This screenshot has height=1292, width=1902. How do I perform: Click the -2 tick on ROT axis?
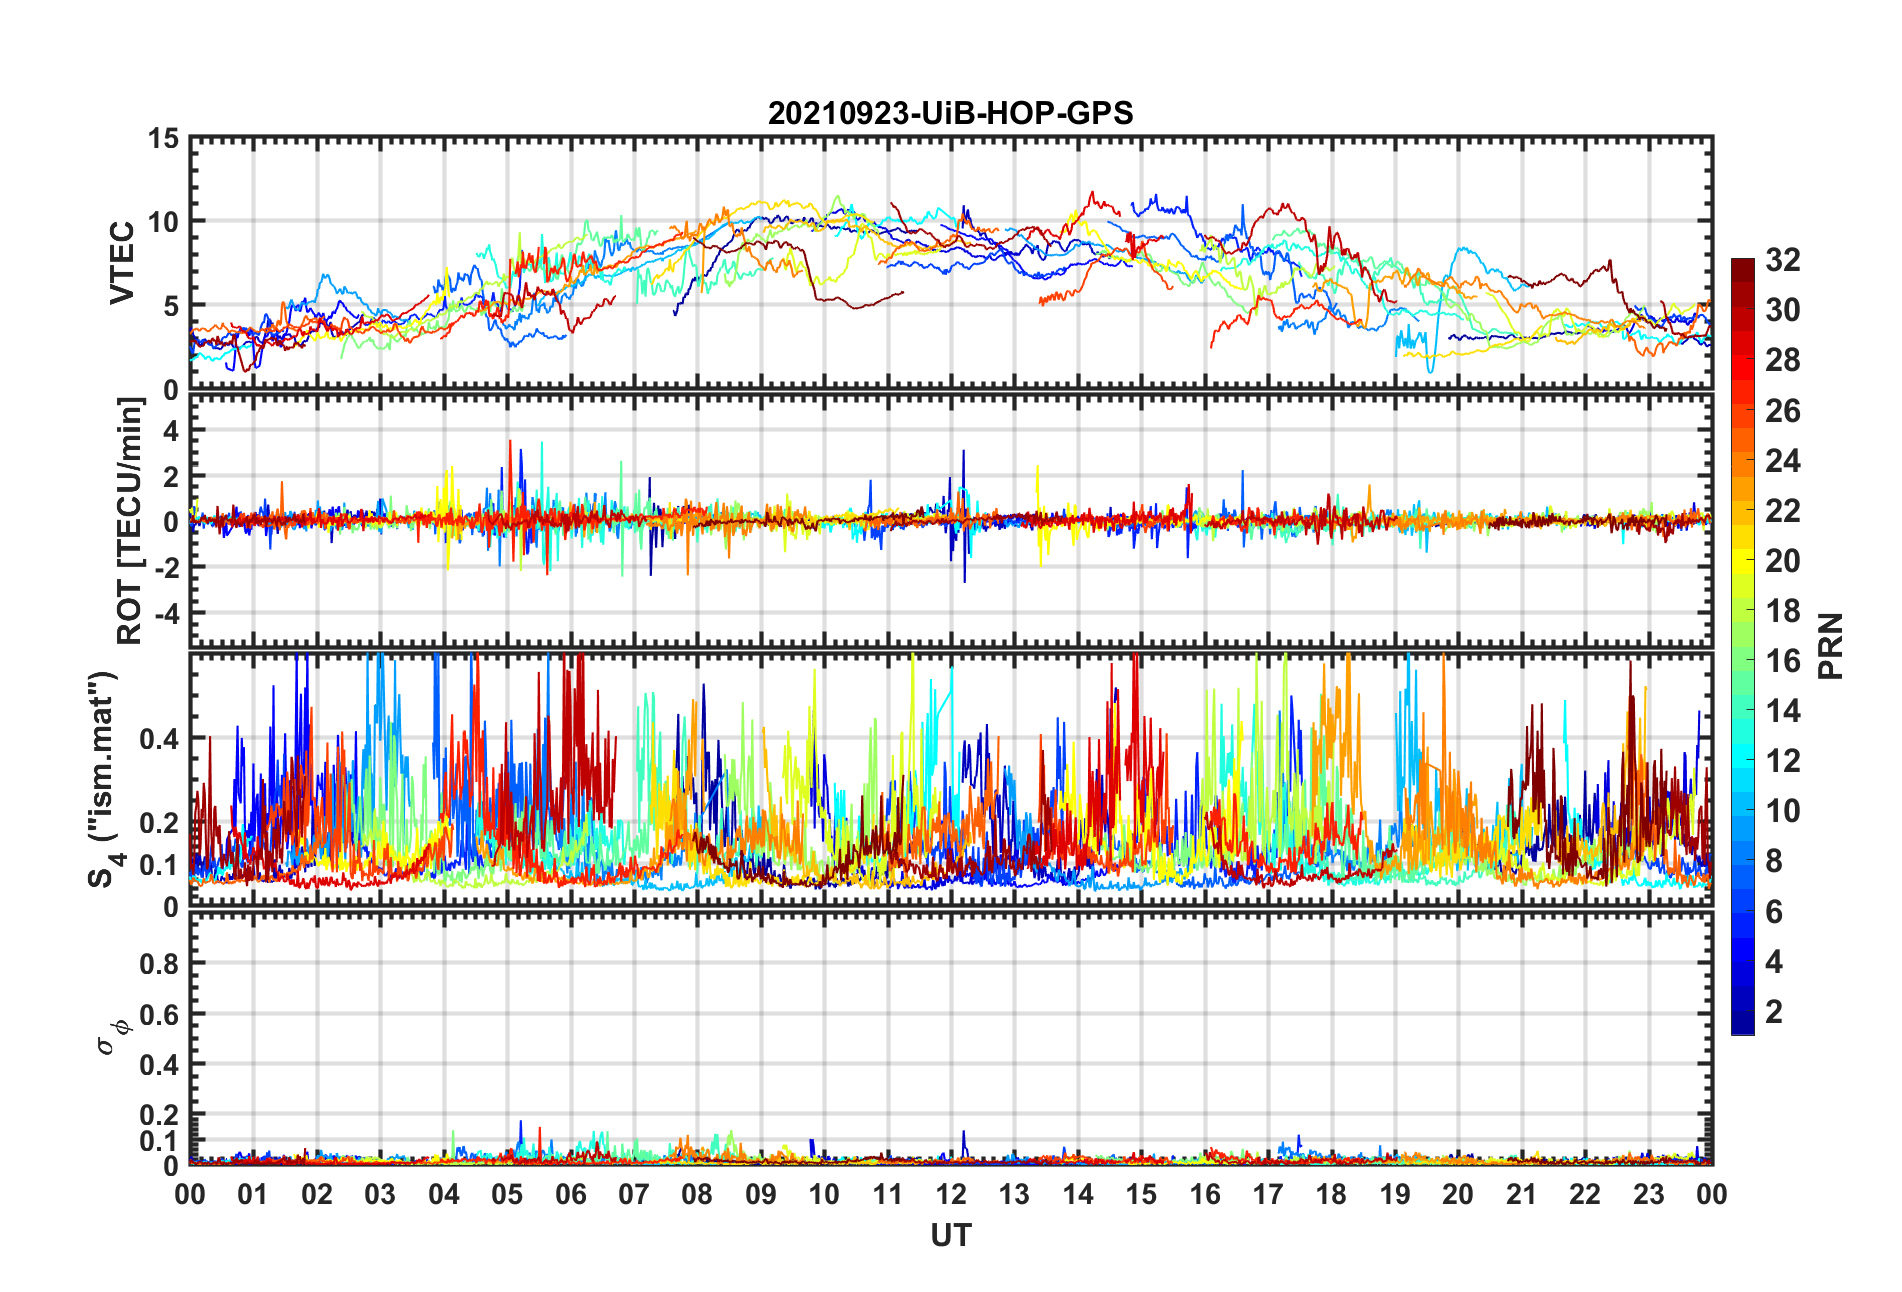(167, 567)
